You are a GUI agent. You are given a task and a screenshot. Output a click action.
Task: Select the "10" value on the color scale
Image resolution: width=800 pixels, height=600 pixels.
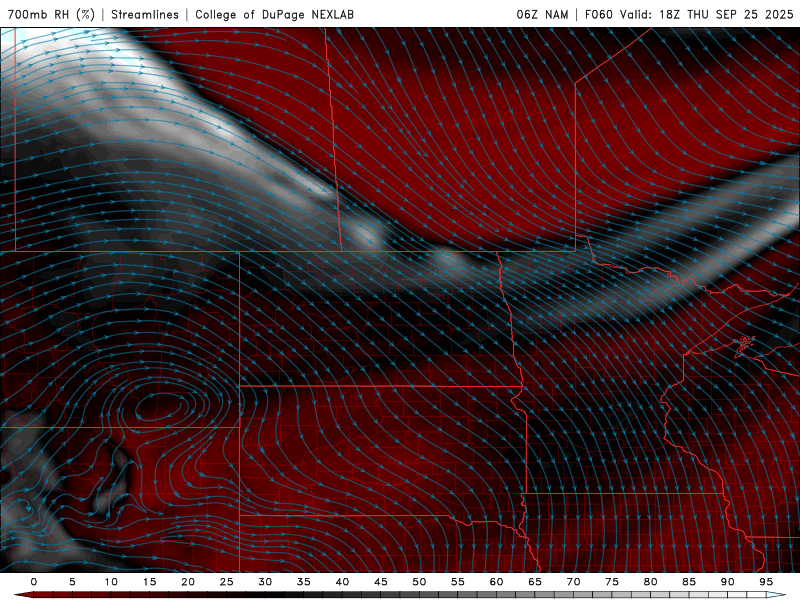pyautogui.click(x=111, y=582)
